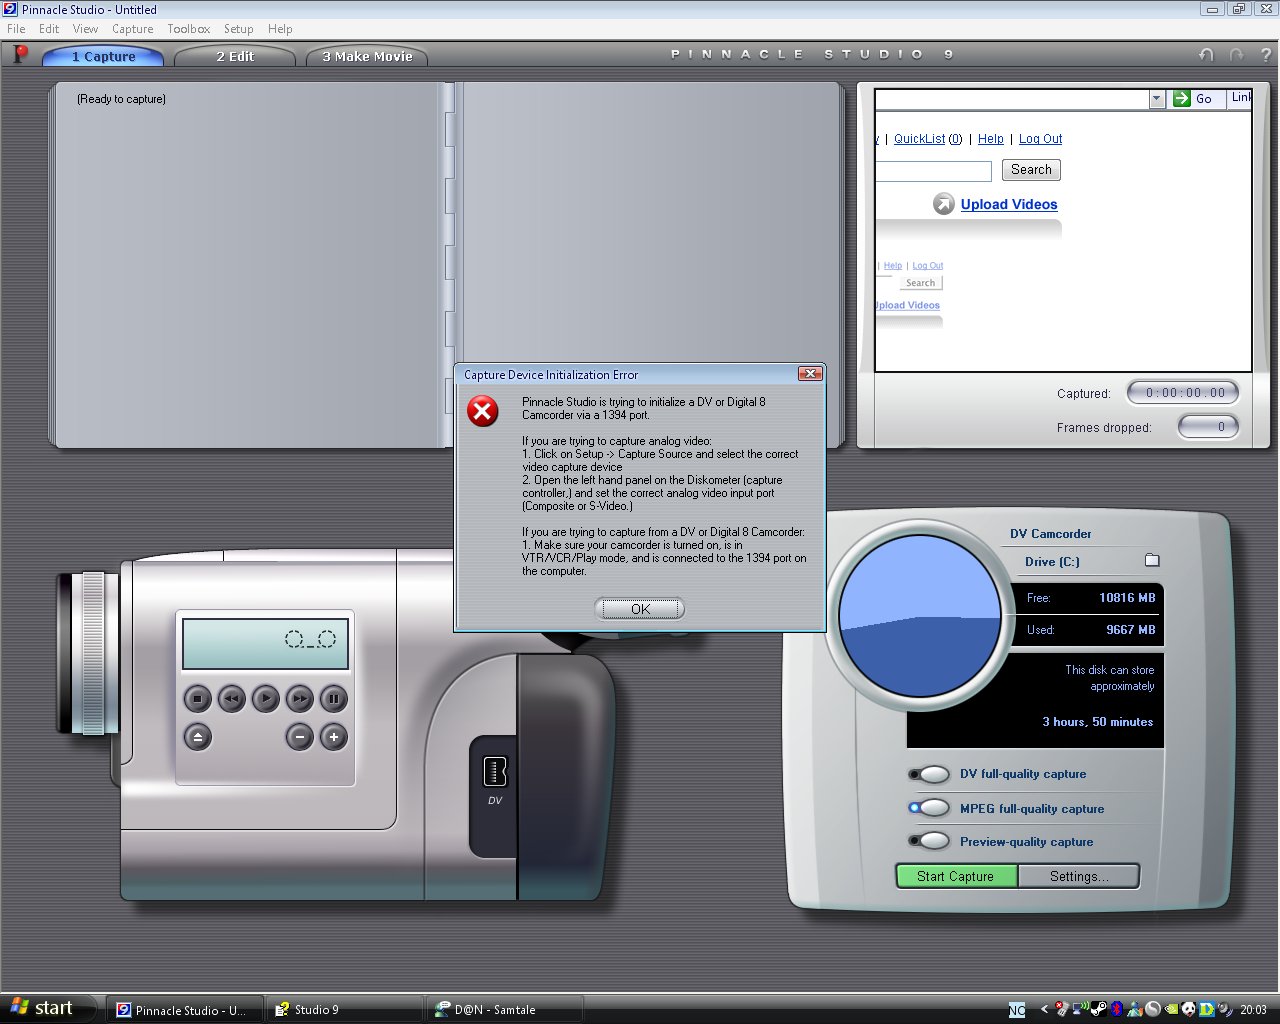
Task: Click the camcorder eject button
Action: [198, 738]
